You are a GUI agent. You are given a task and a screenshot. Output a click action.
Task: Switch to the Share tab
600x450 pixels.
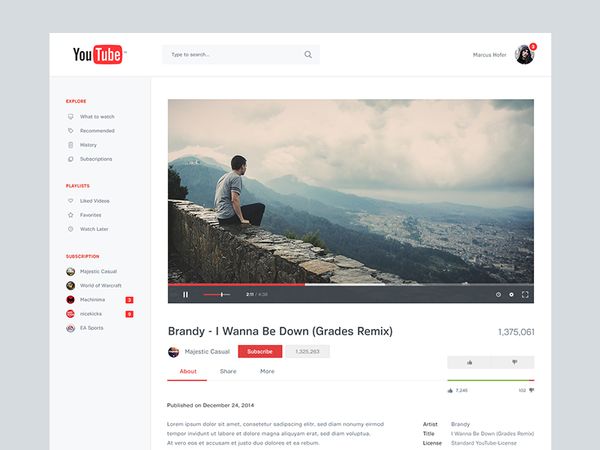click(228, 371)
